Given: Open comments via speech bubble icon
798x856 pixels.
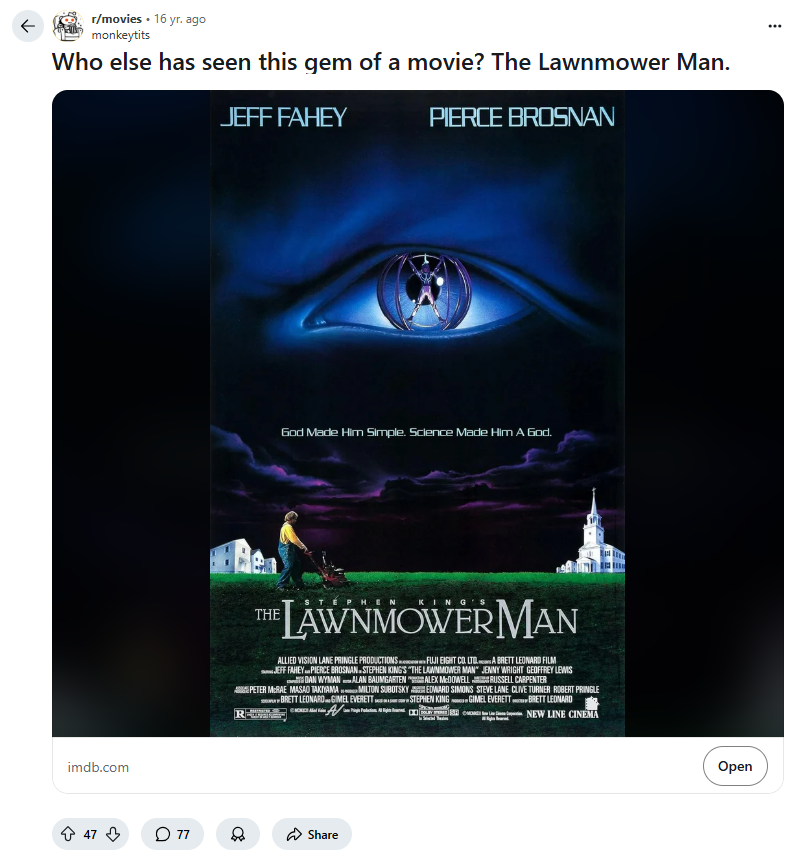Looking at the screenshot, I should point(163,834).
